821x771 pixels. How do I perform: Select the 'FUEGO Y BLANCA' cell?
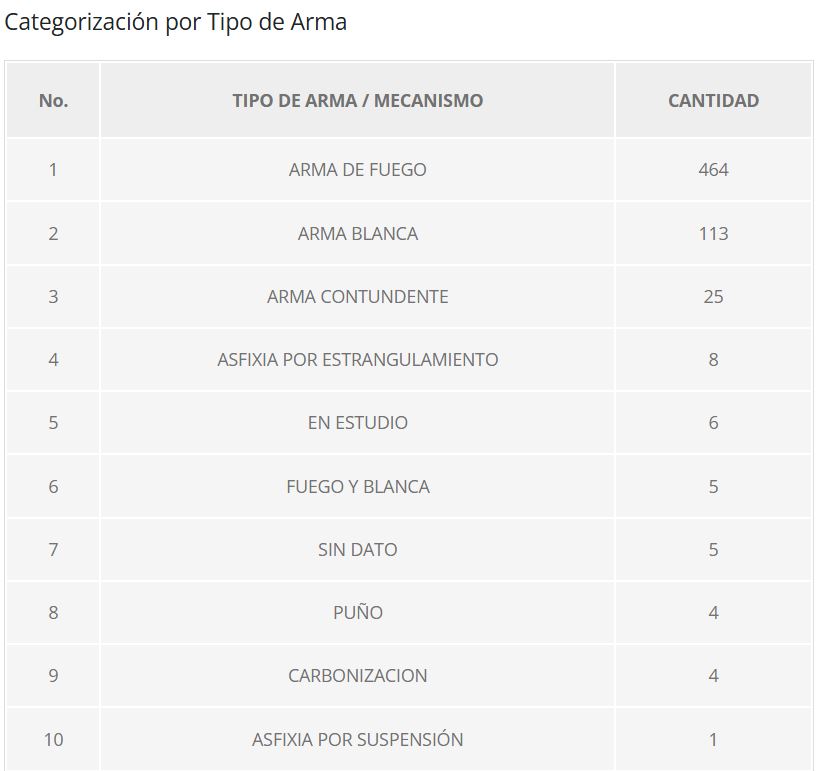[357, 487]
